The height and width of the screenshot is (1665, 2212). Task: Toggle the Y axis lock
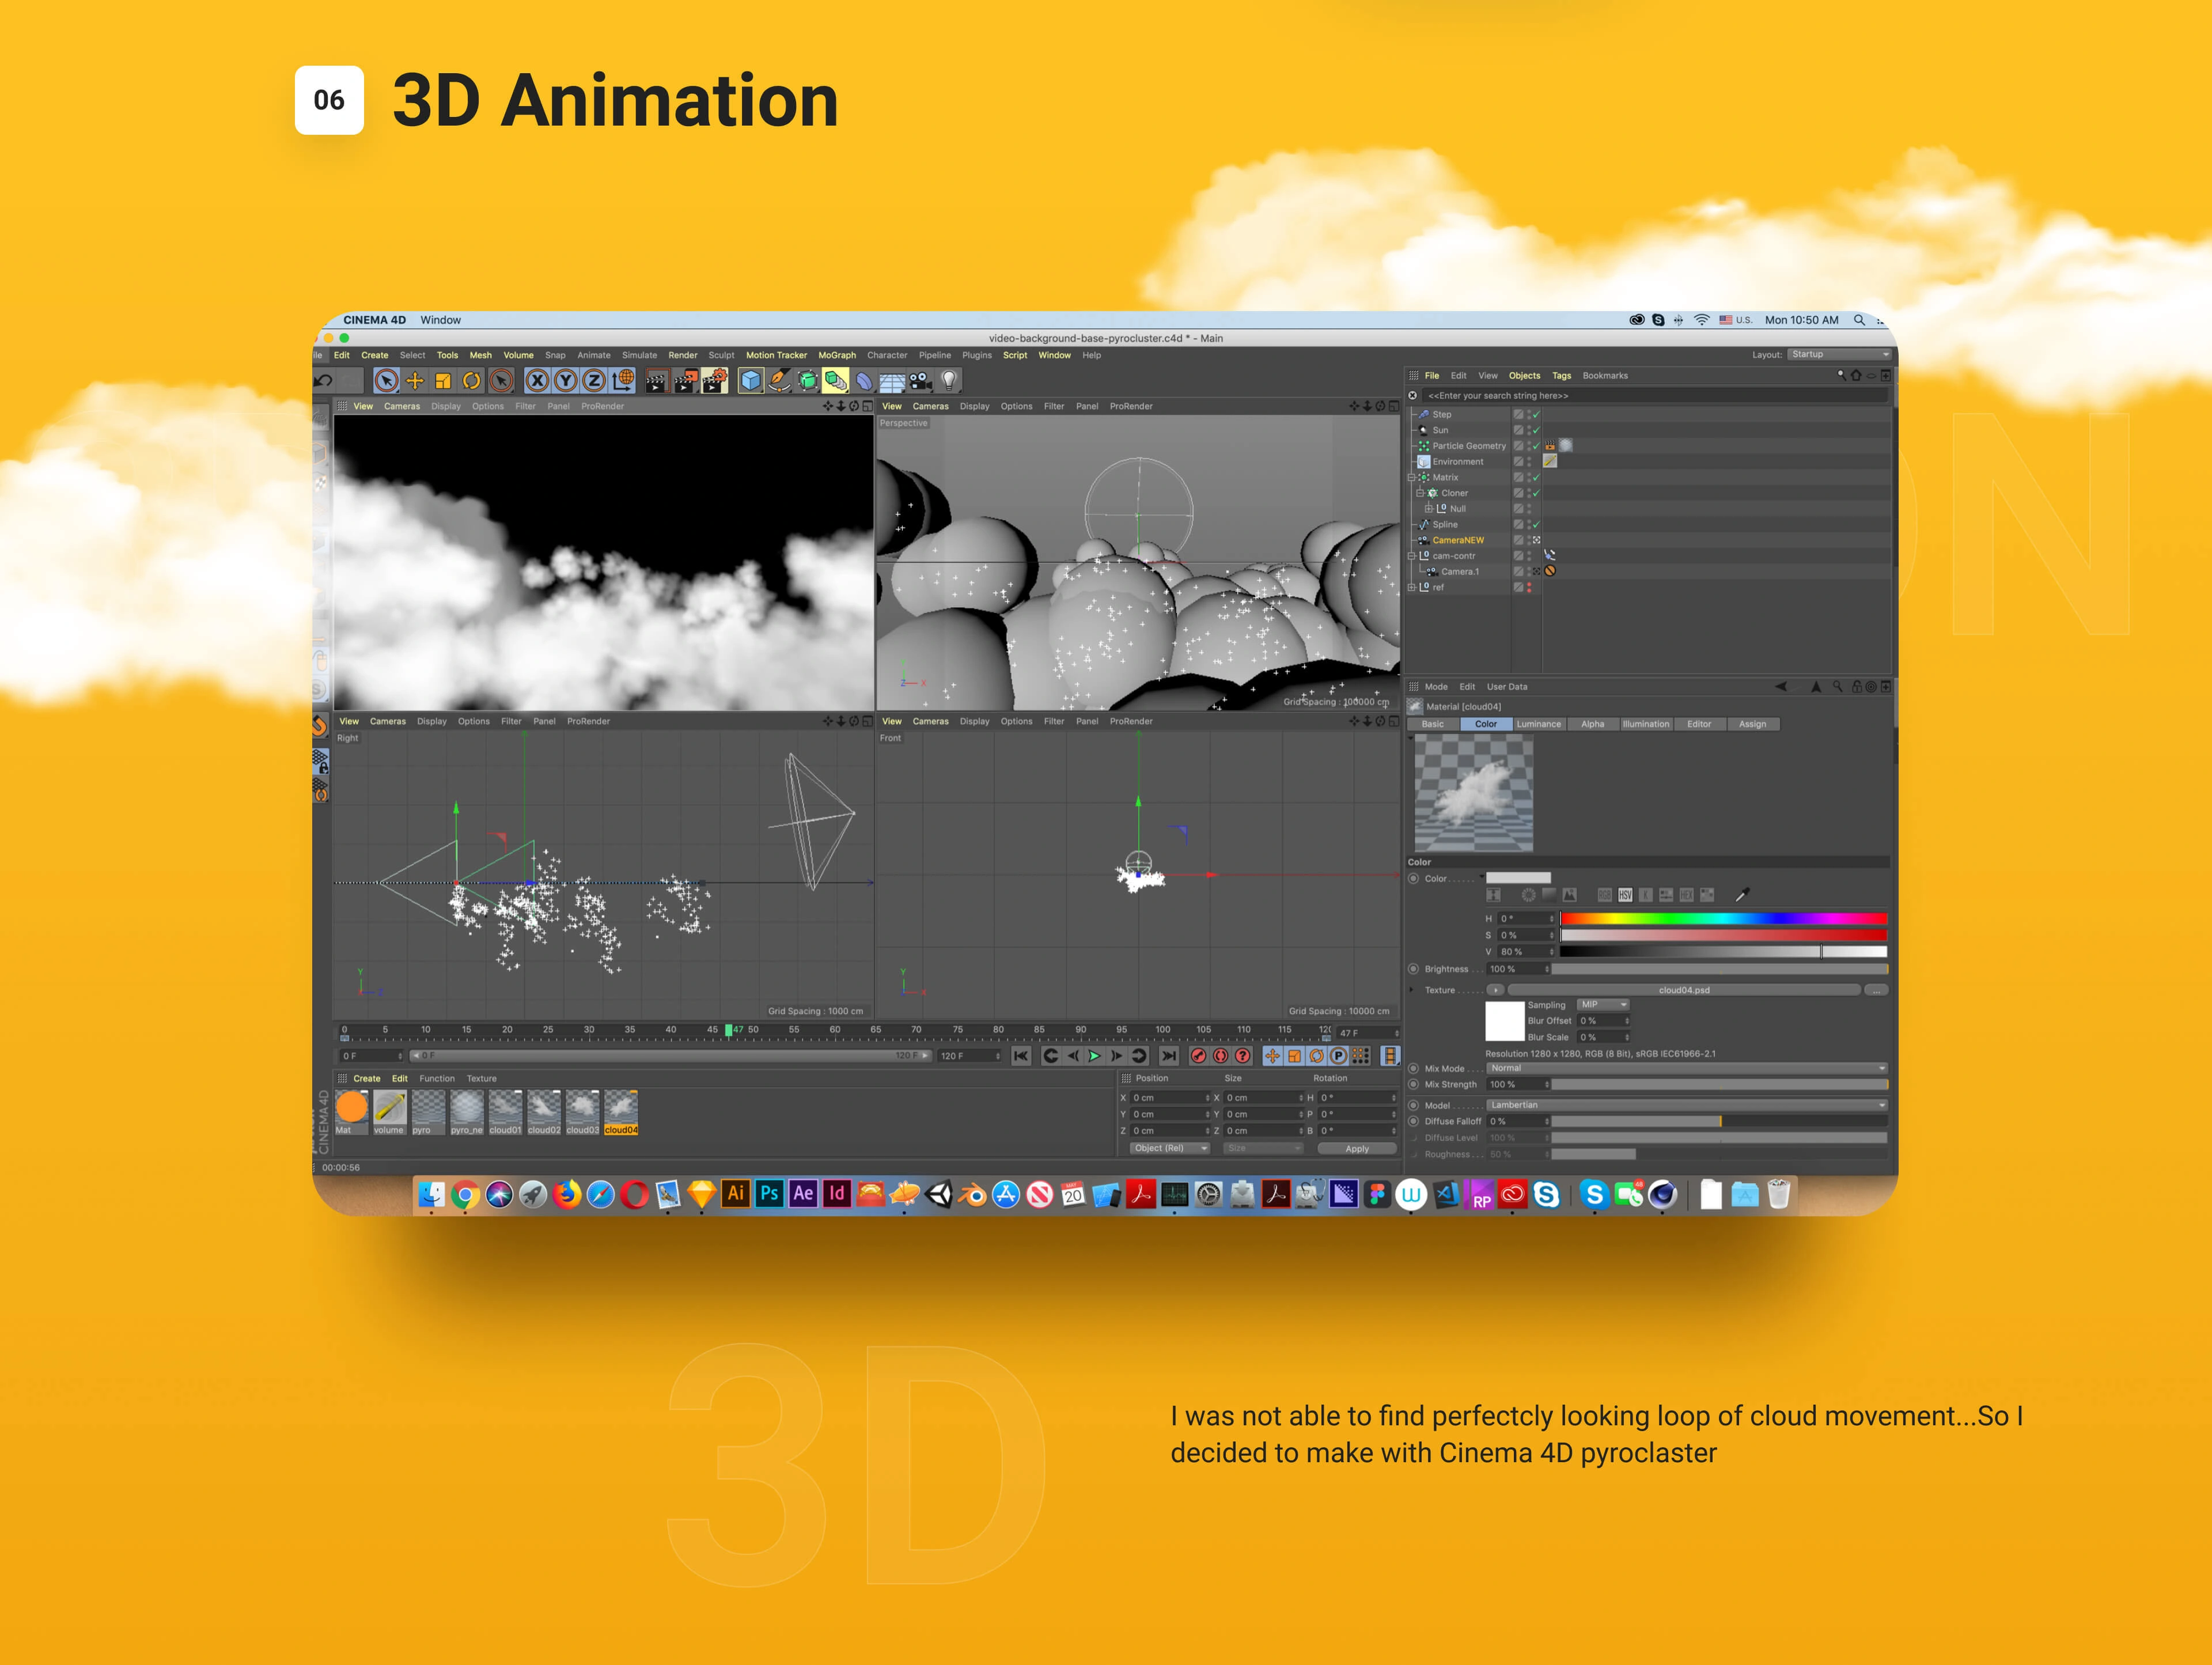565,380
